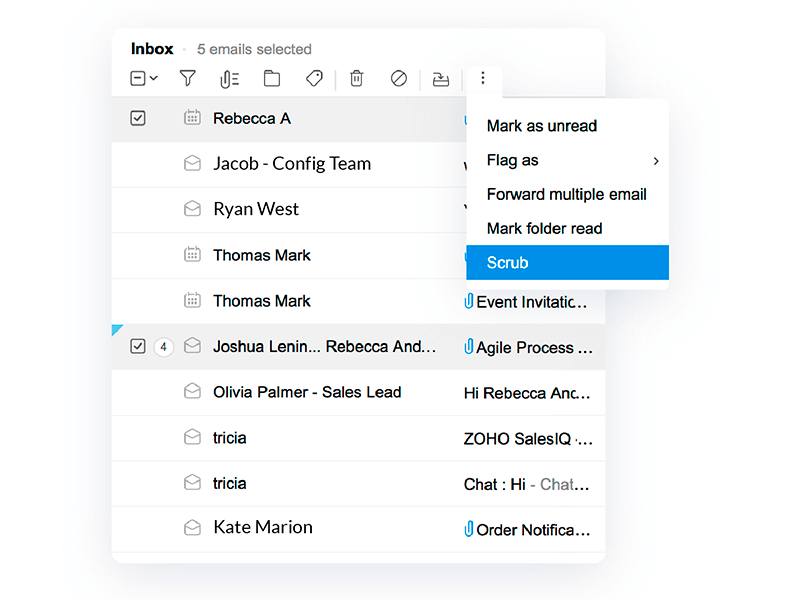Screen dimensions: 800x600
Task: Expand the select-all dropdown arrow
Action: coord(154,78)
